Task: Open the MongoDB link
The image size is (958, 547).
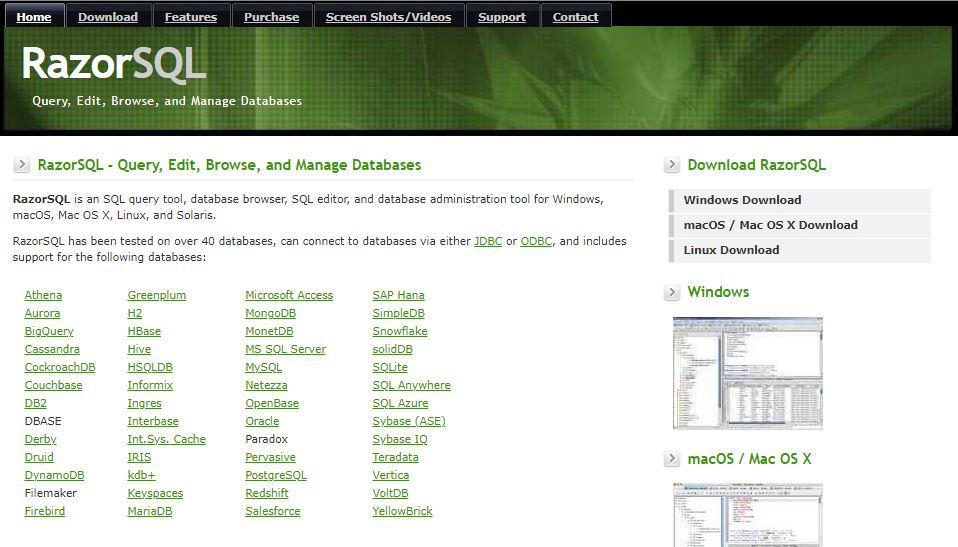Action: (271, 313)
